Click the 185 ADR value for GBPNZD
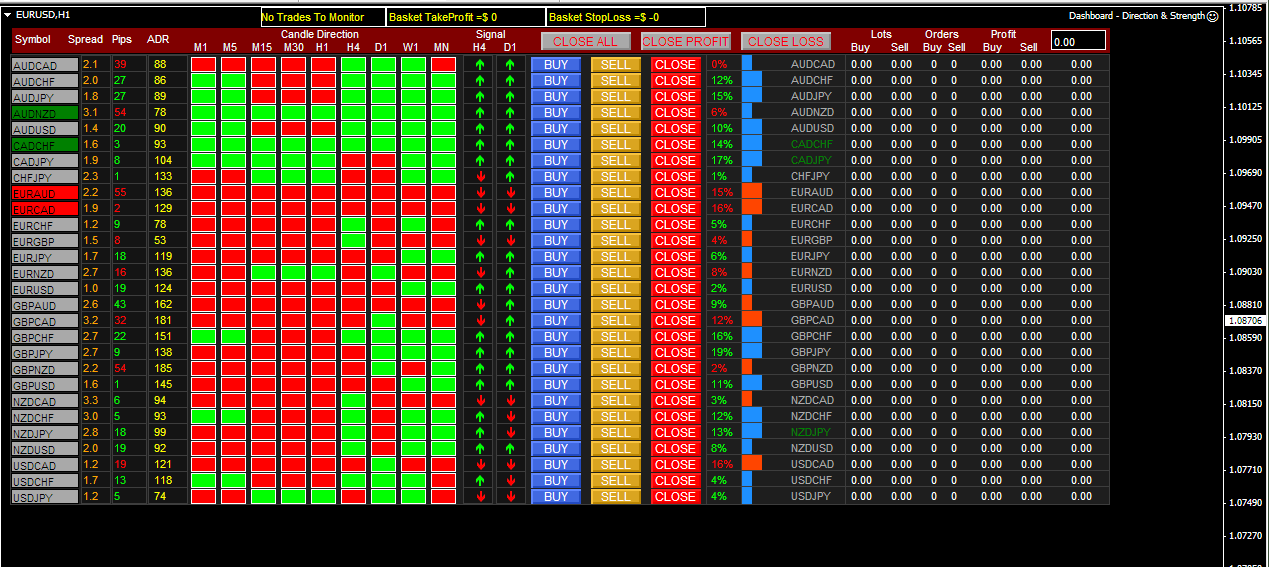This screenshot has height=567, width=1269. click(x=163, y=368)
